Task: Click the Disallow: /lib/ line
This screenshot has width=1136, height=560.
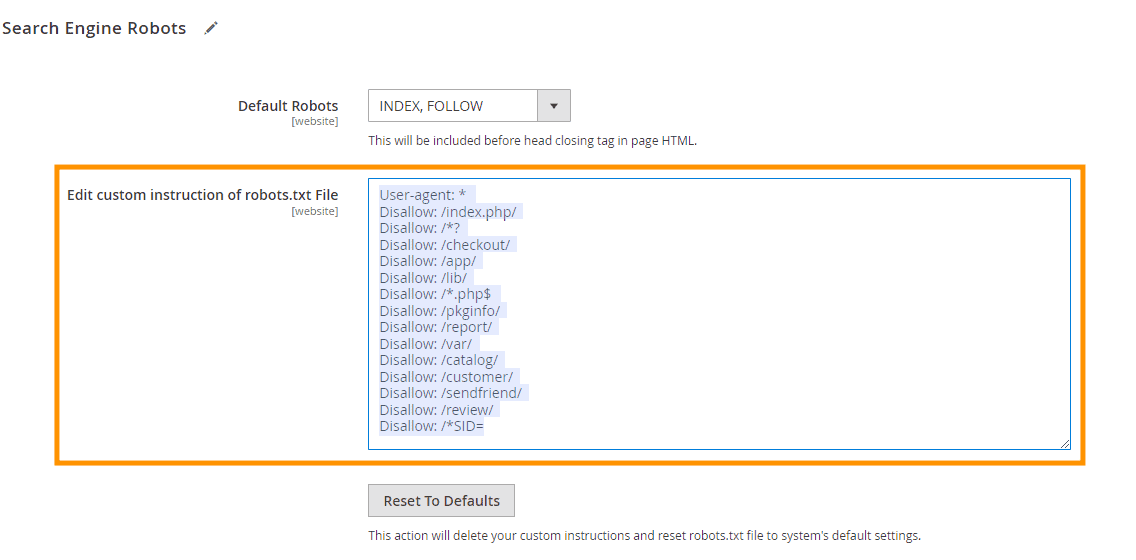Action: click(423, 278)
